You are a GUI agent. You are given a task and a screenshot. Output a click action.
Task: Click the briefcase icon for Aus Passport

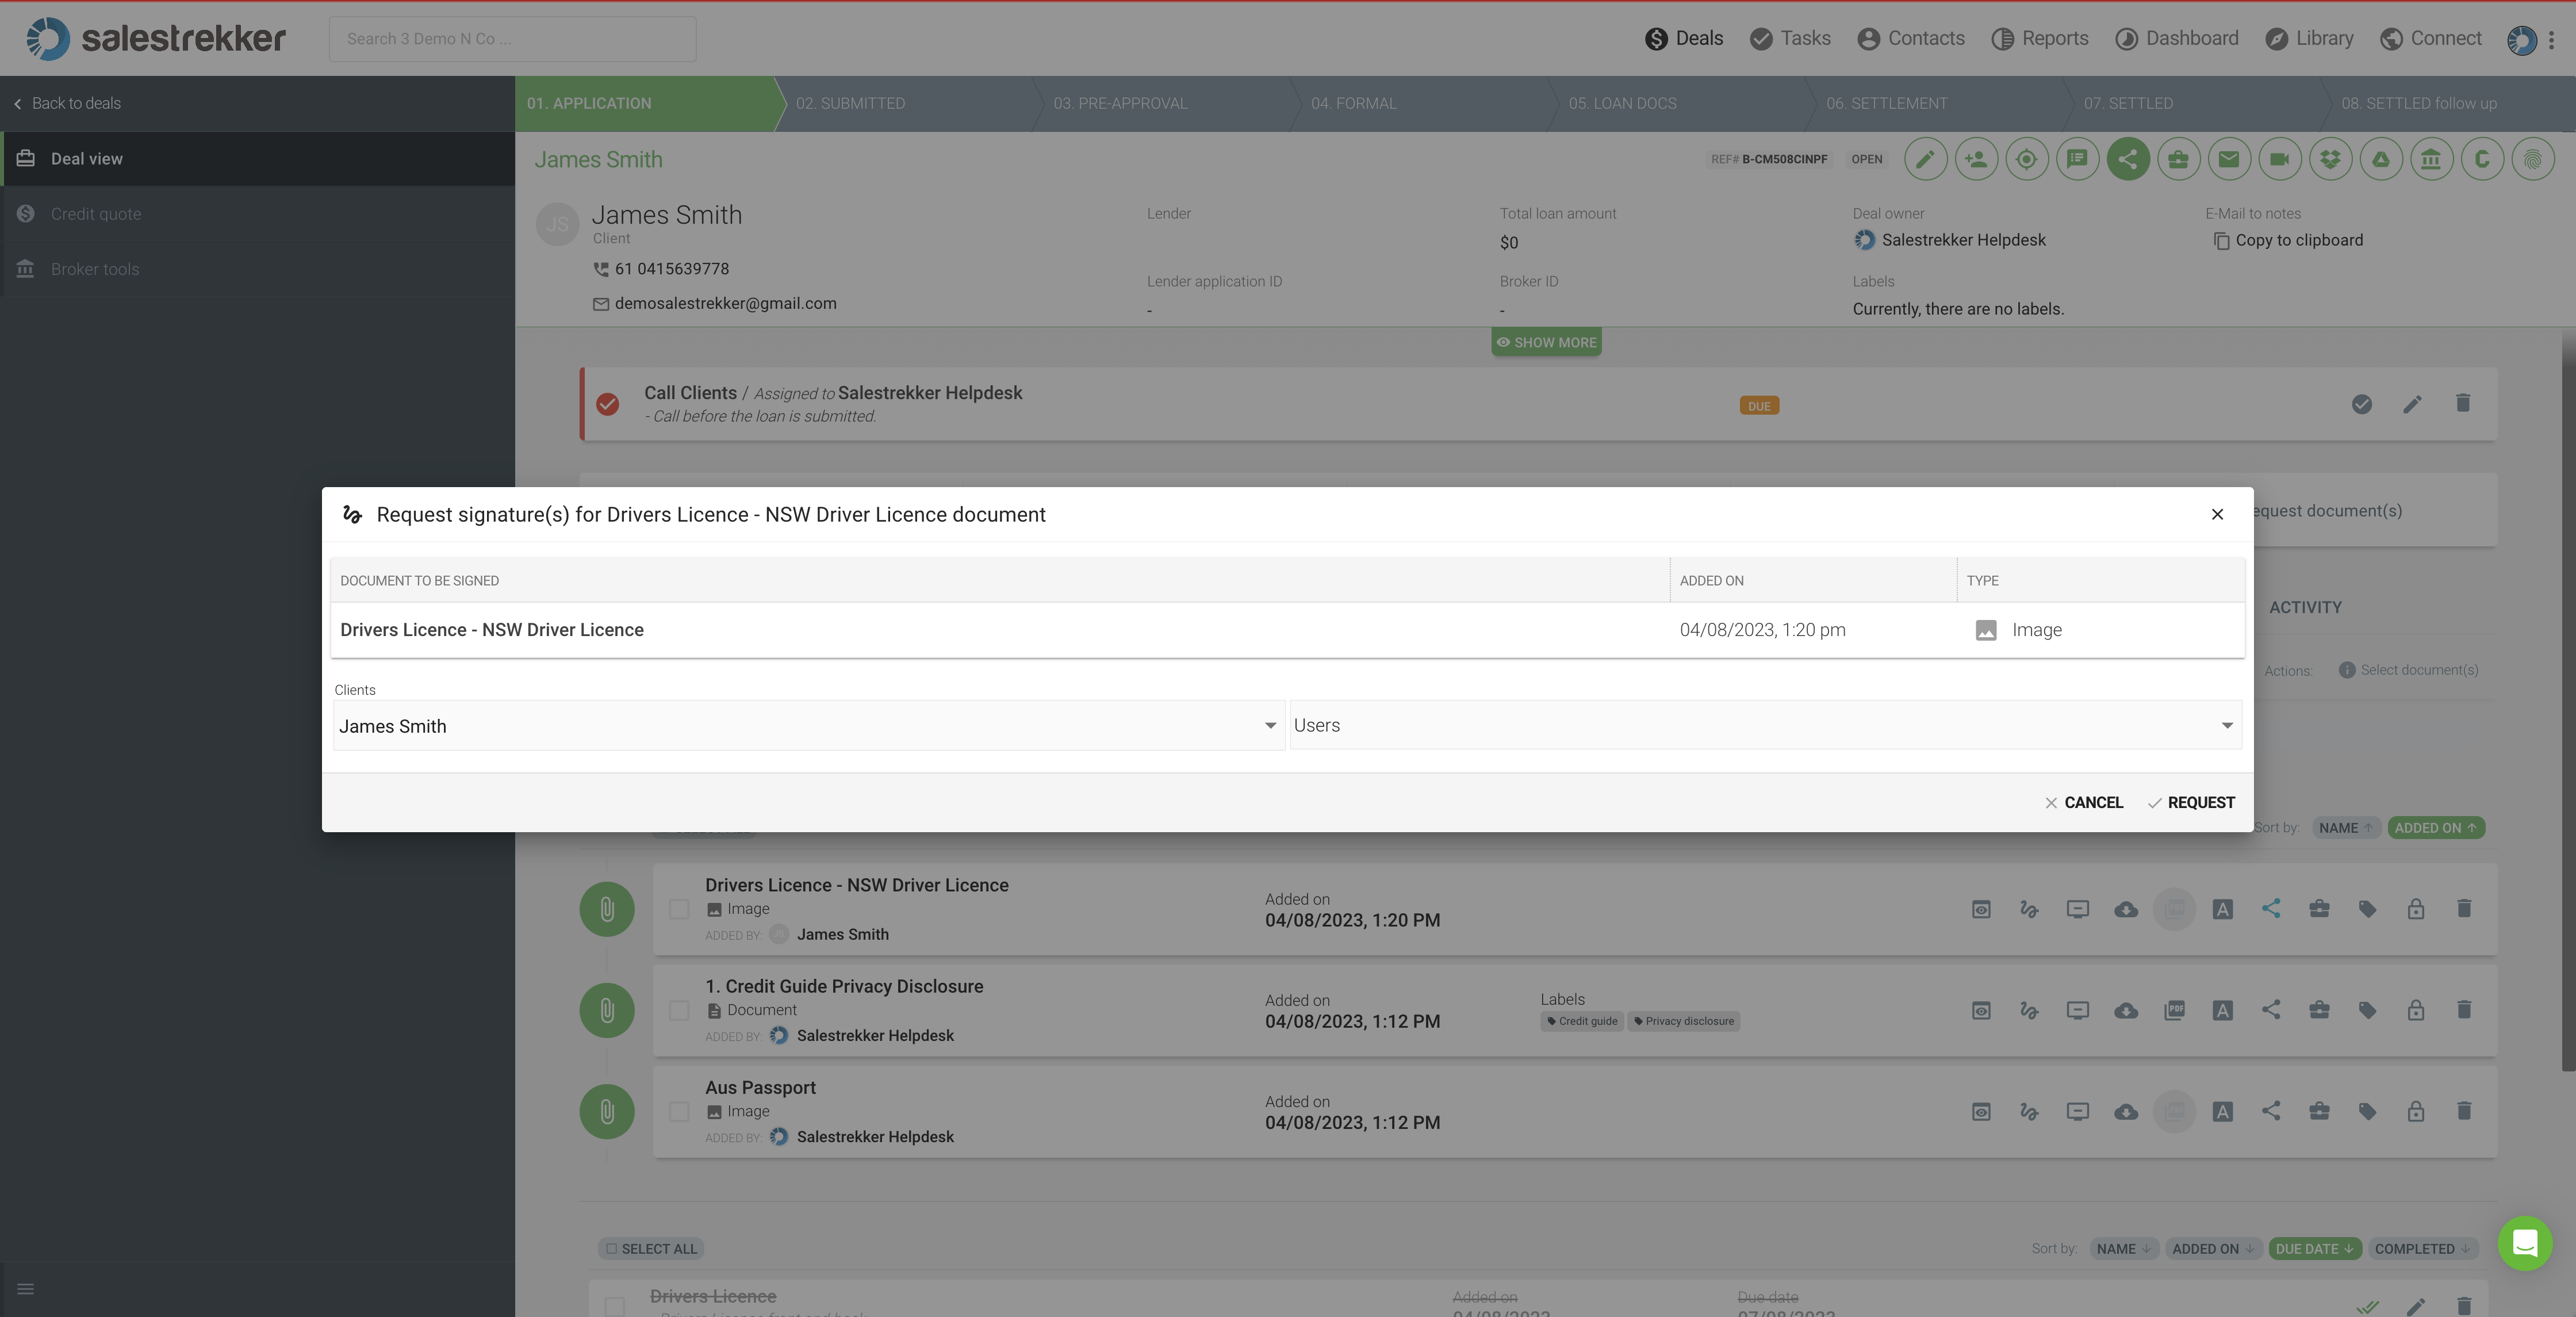2319,1111
